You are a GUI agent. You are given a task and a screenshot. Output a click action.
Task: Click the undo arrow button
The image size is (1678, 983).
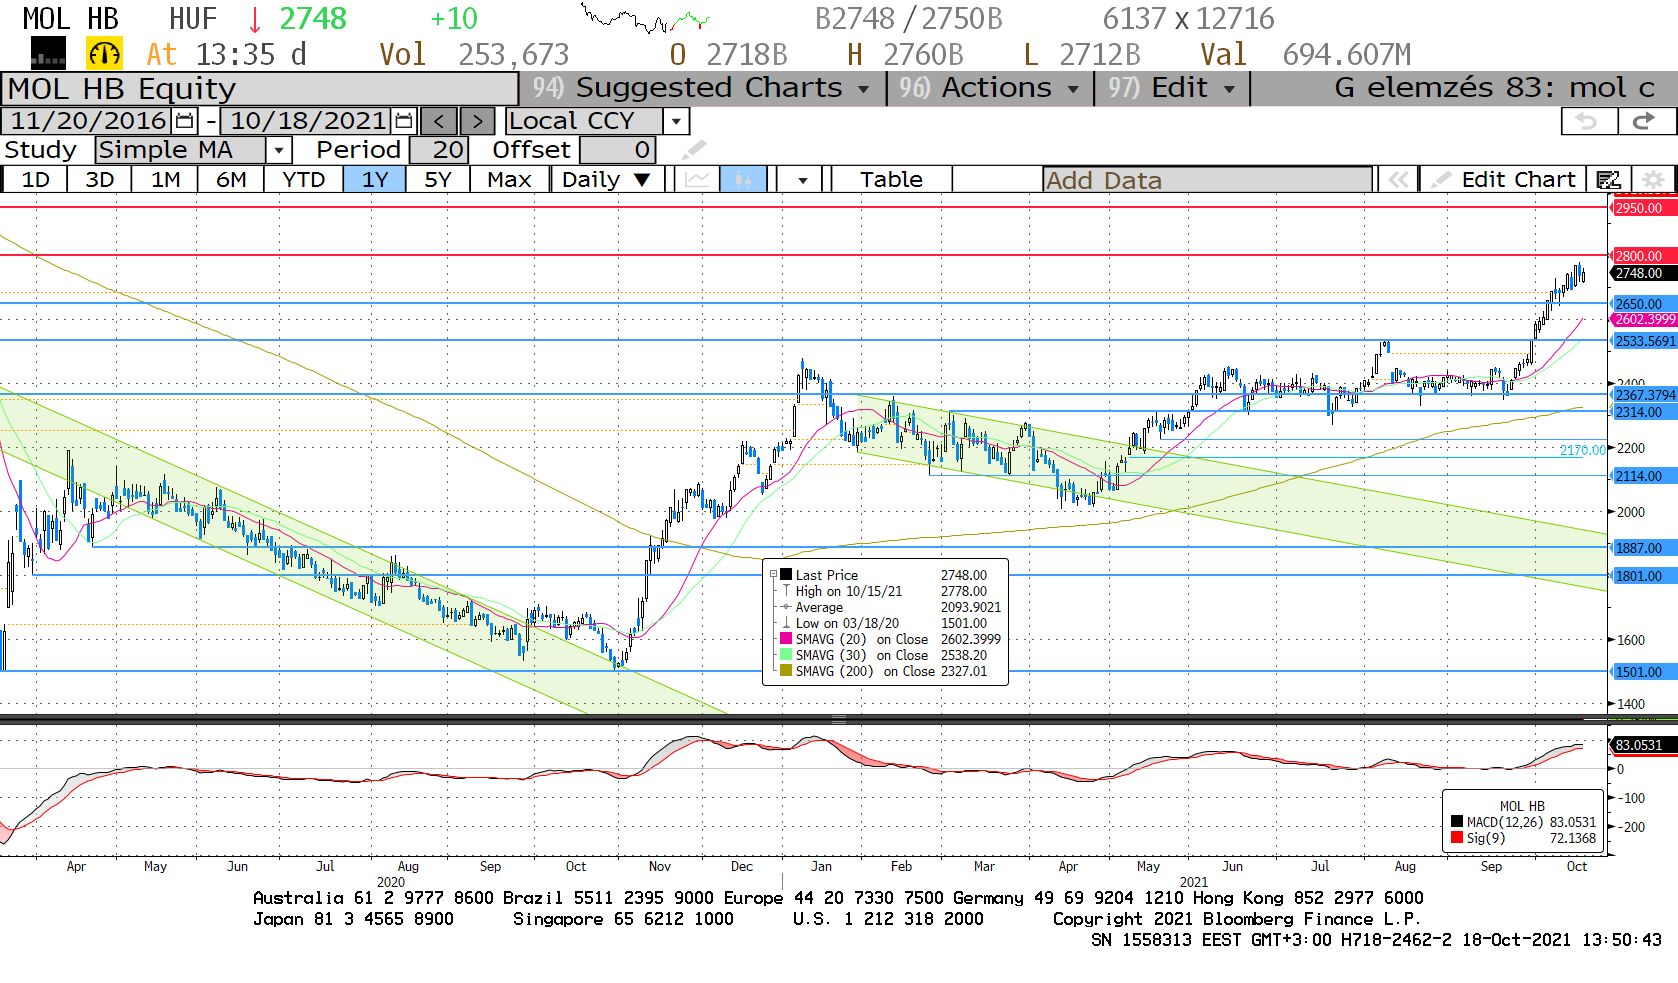point(1588,121)
